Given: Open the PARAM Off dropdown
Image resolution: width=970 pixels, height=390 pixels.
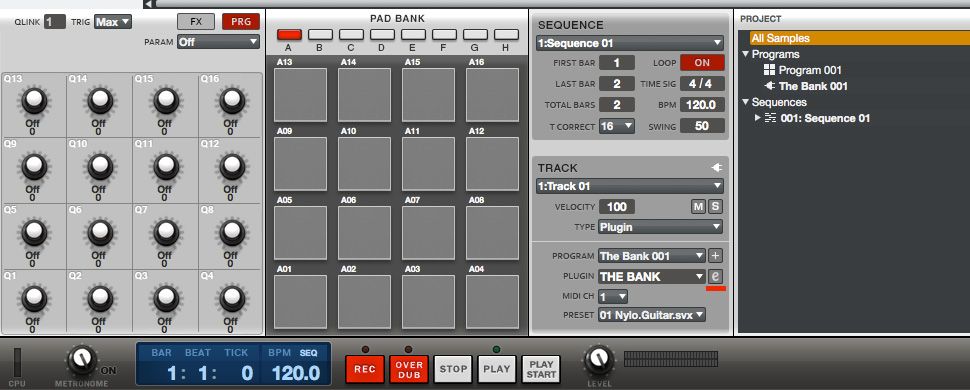Looking at the screenshot, I should click(x=218, y=42).
